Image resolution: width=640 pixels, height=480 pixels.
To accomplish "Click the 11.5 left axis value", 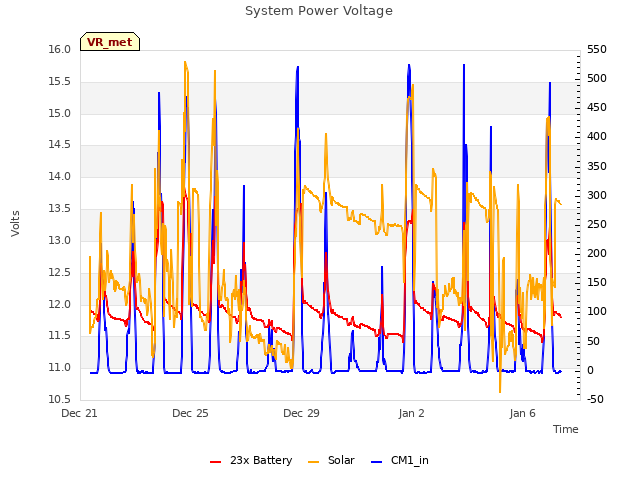I will pyautogui.click(x=60, y=336).
